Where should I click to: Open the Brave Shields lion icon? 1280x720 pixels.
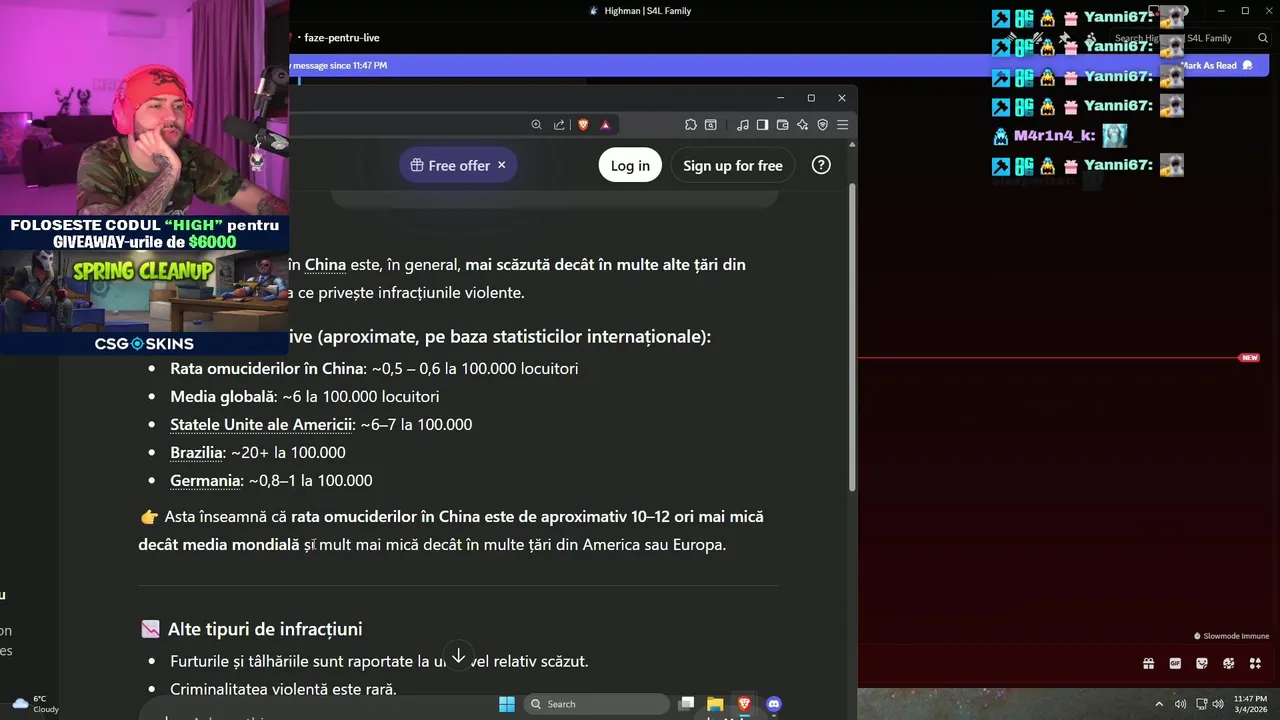point(583,125)
